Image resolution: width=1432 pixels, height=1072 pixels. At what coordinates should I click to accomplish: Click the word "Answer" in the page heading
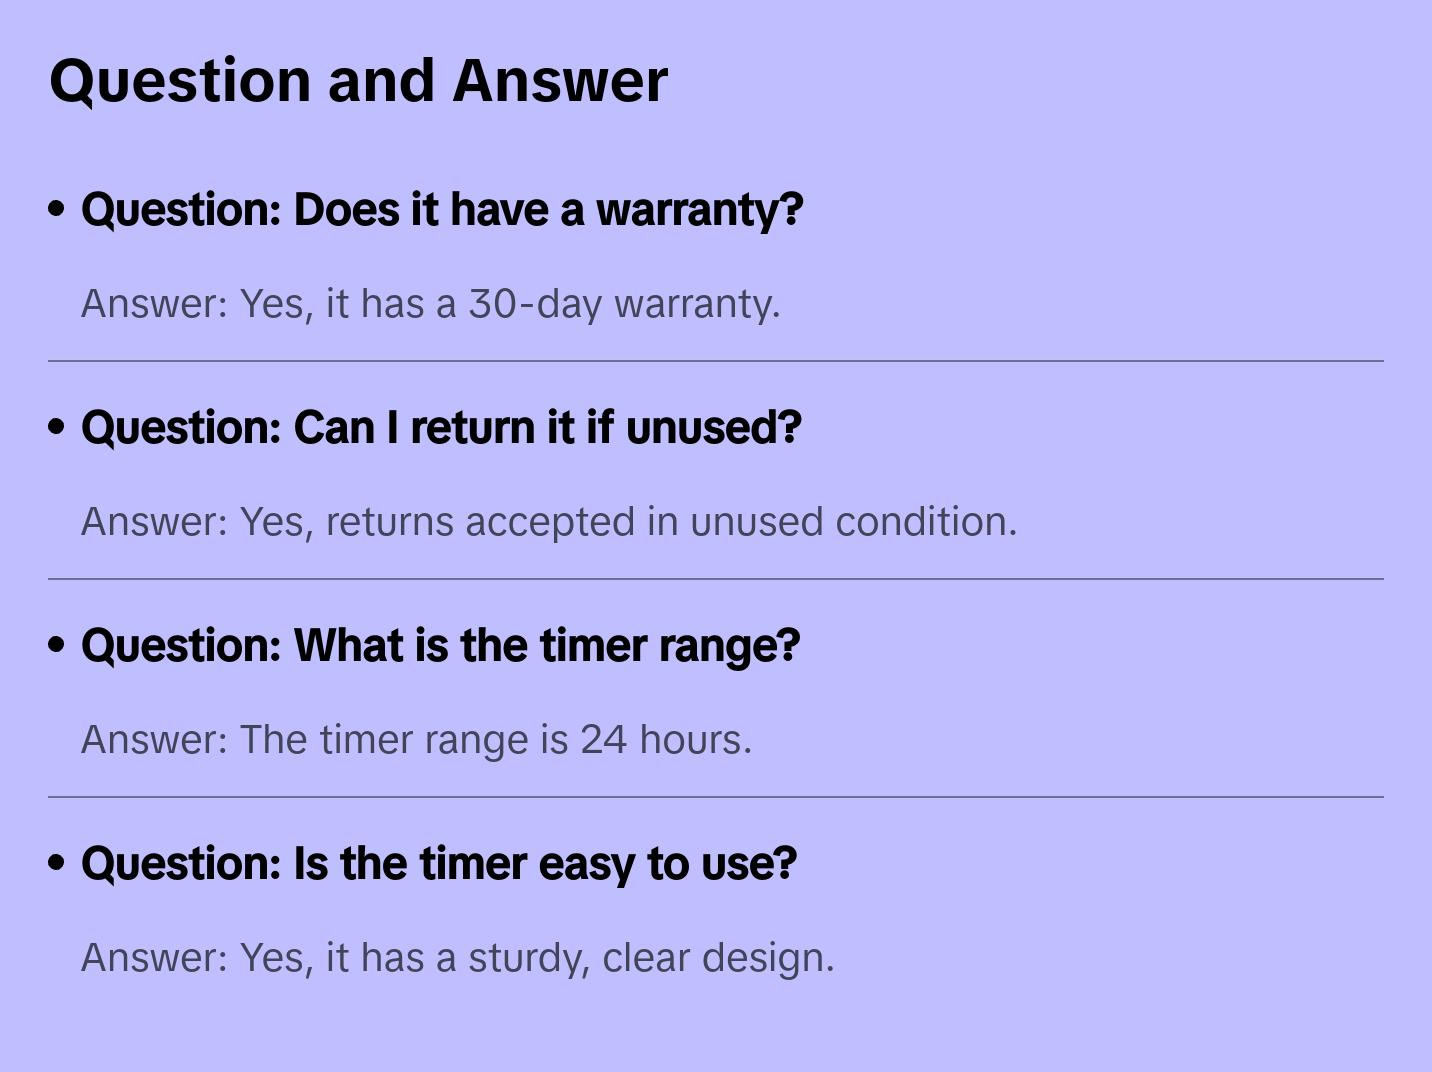(560, 81)
